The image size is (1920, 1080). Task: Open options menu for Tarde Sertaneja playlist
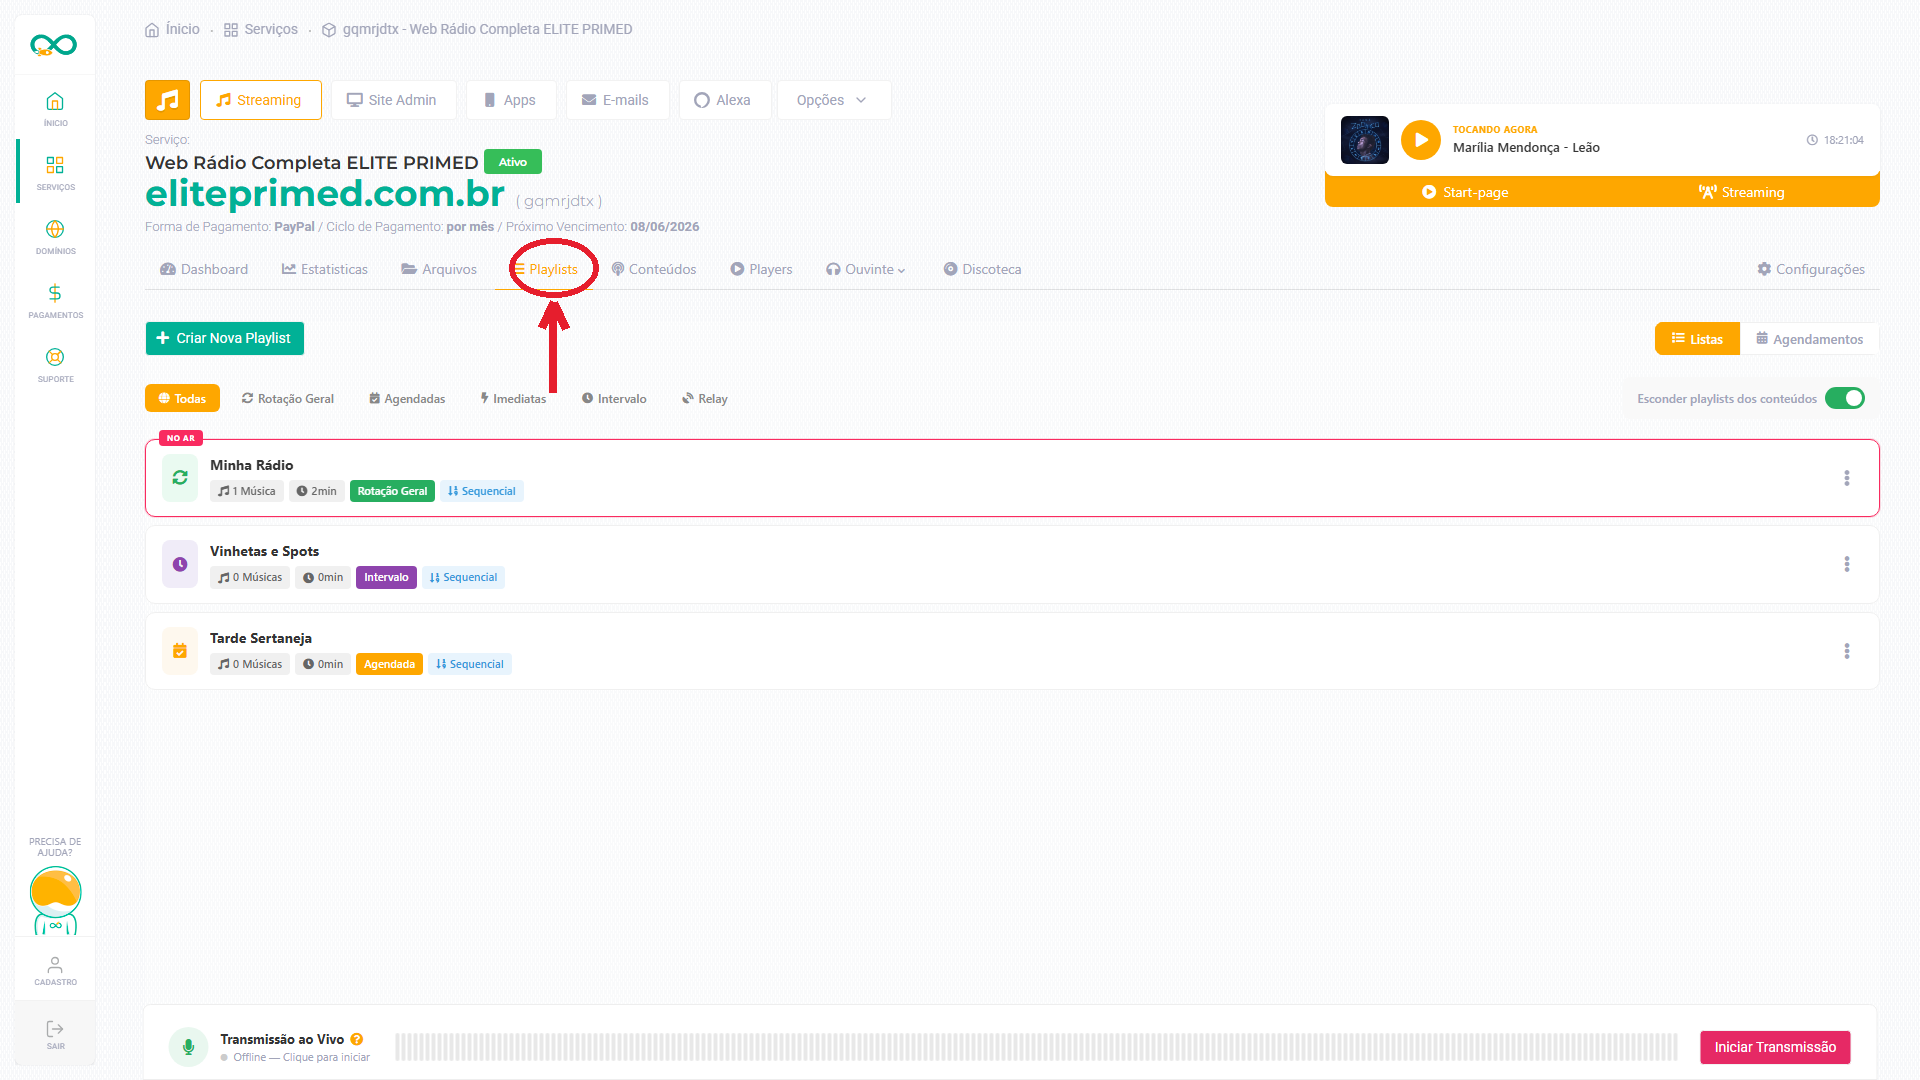coord(1846,651)
